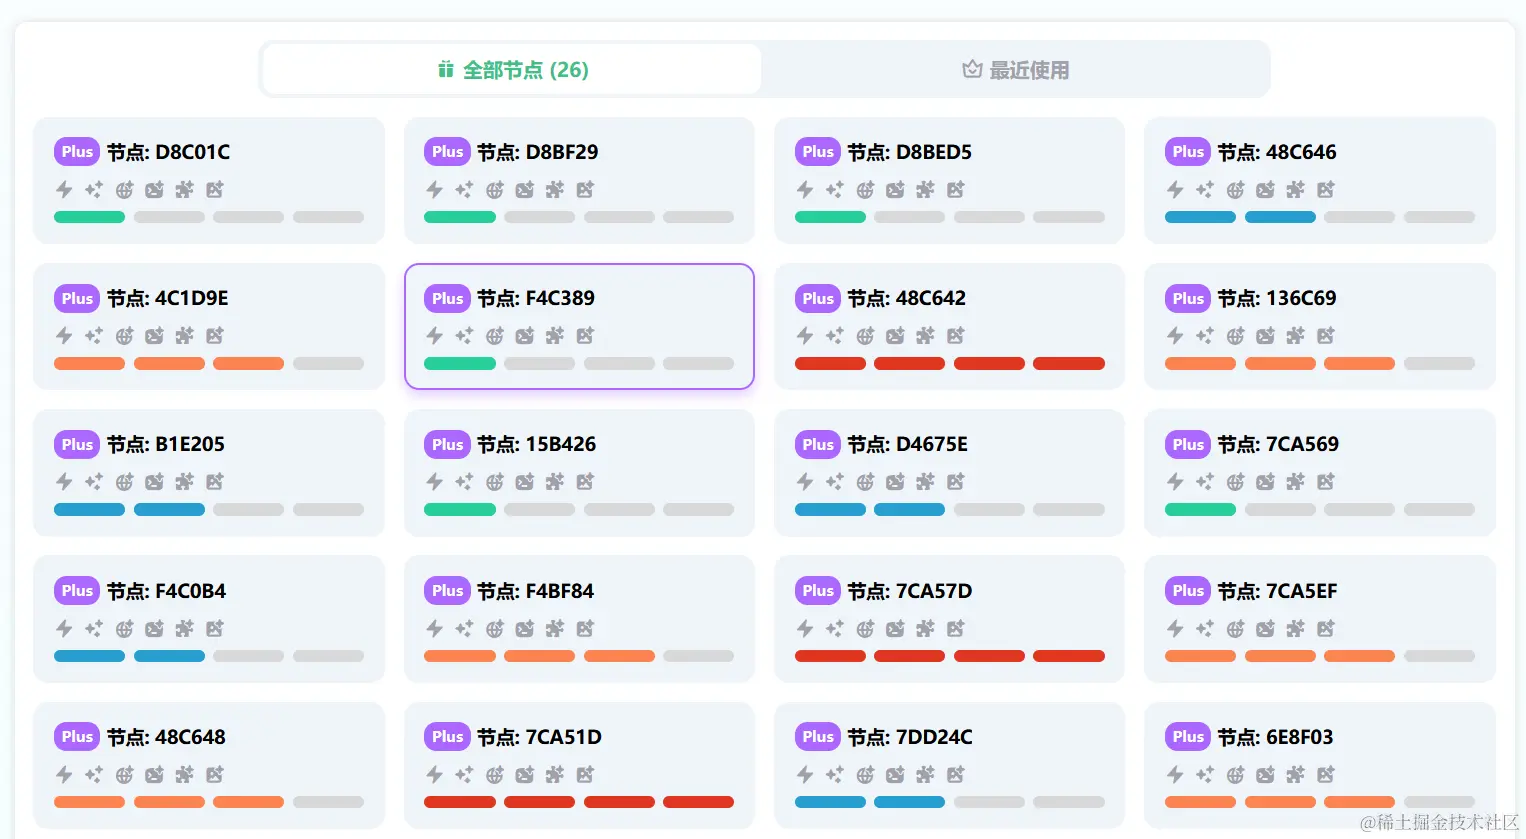Click the lightning bolt icon on node 4C1D9E
This screenshot has width=1526, height=839.
[x=64, y=335]
